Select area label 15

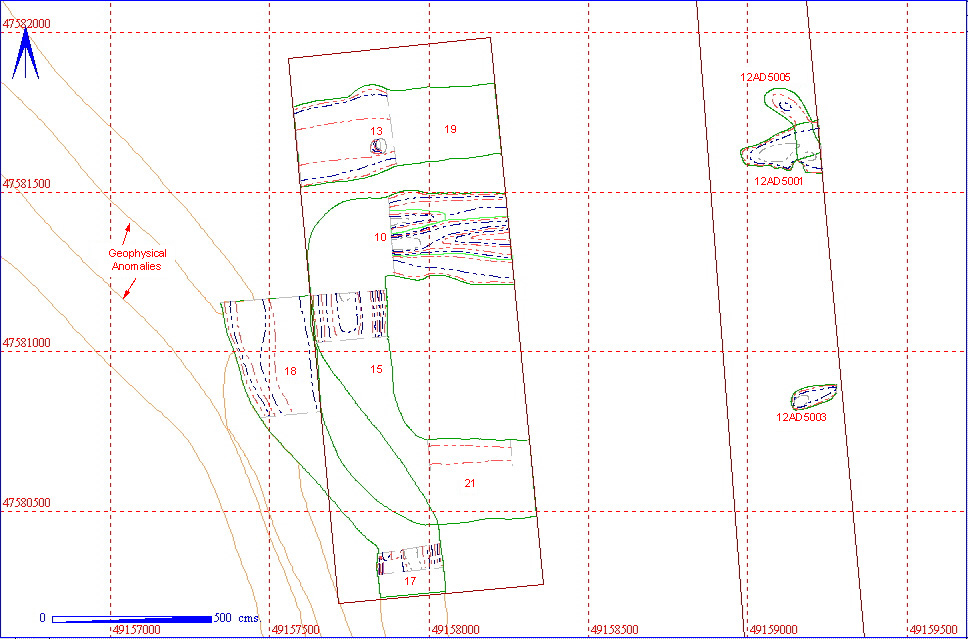(376, 369)
